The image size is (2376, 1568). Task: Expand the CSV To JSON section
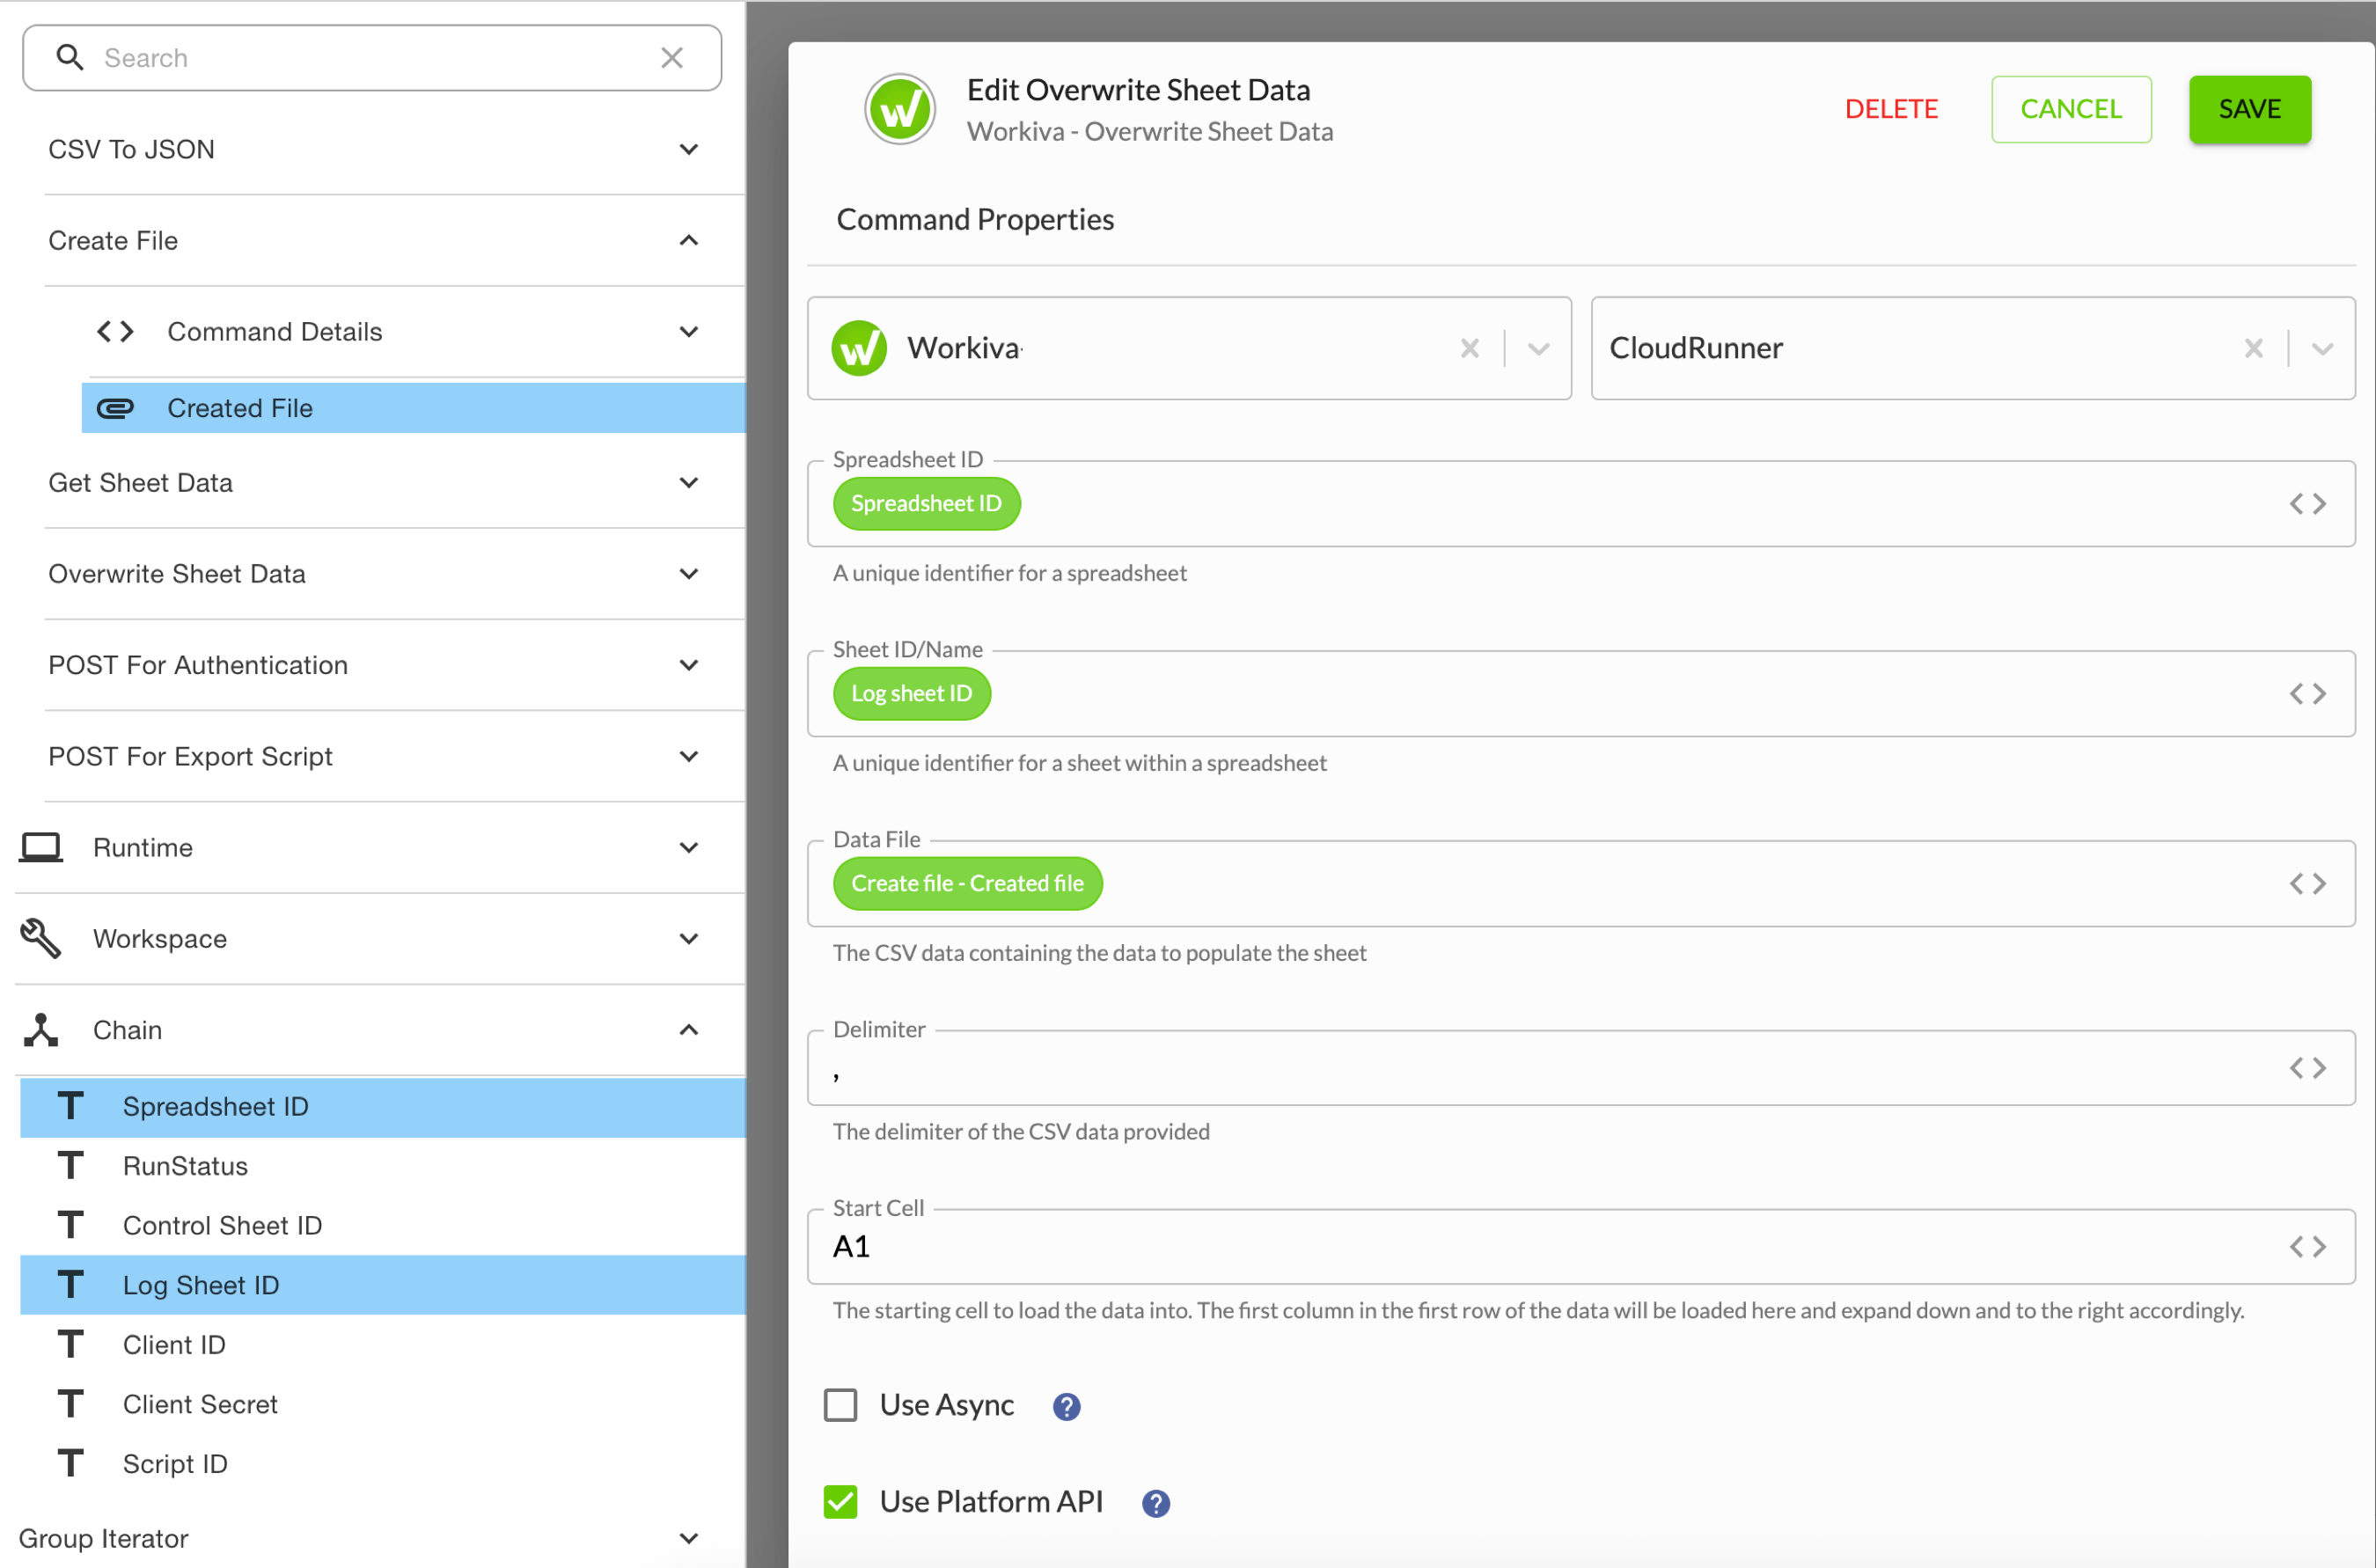(688, 149)
